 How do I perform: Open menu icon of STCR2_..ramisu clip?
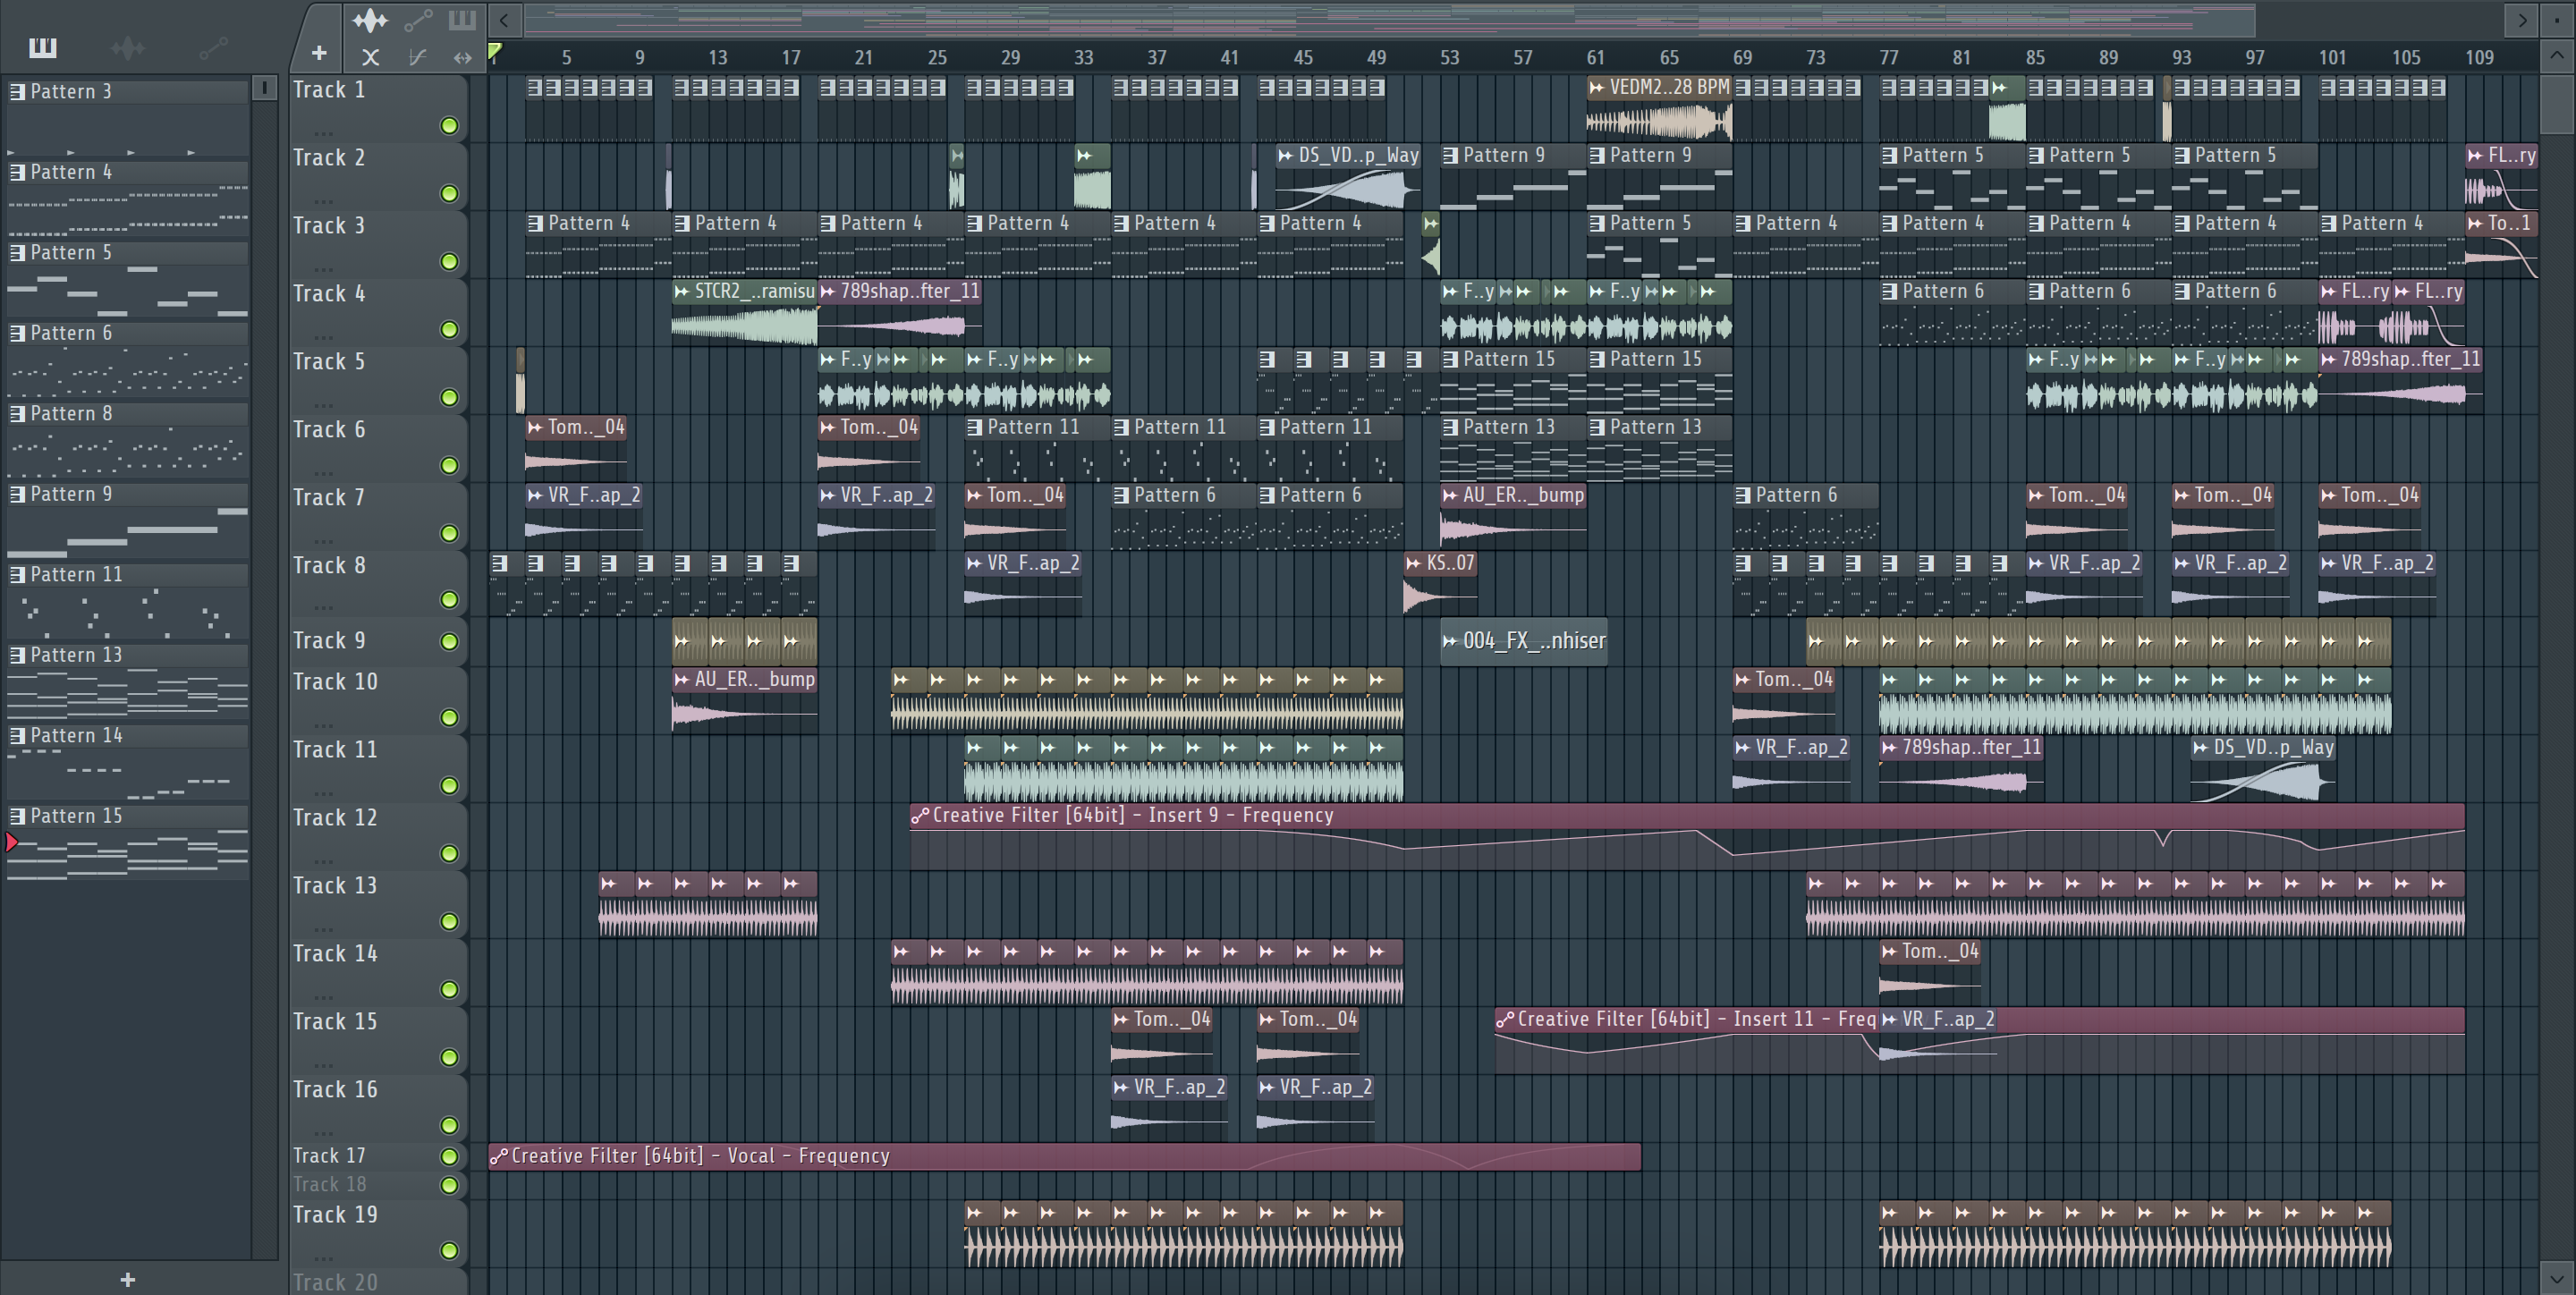pos(681,291)
